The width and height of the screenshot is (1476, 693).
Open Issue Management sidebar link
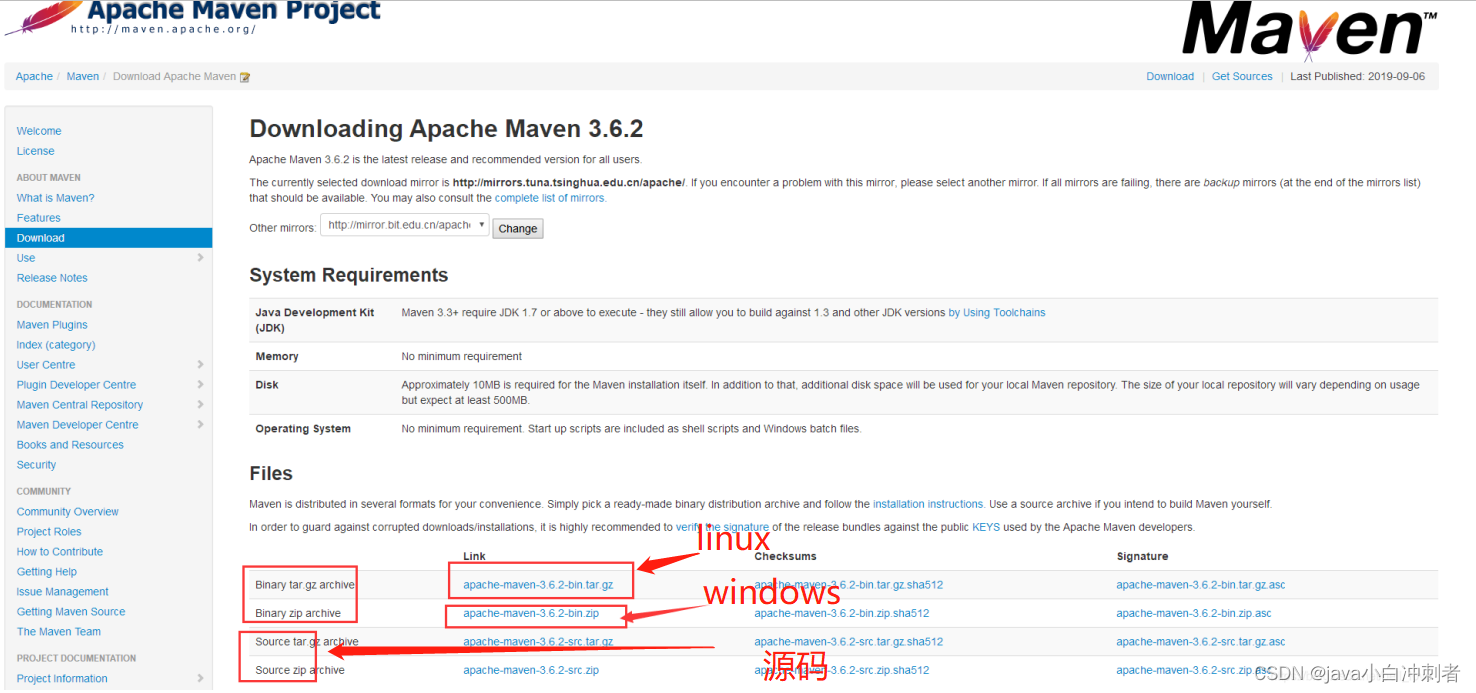click(63, 592)
